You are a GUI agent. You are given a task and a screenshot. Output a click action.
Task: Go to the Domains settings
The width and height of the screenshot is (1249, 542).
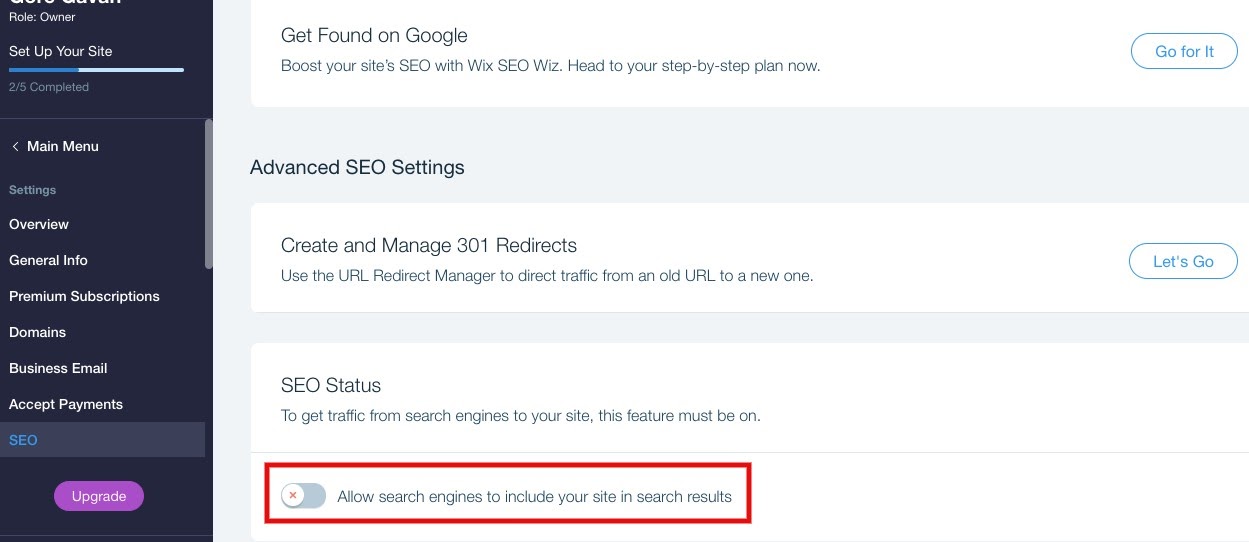coord(37,332)
